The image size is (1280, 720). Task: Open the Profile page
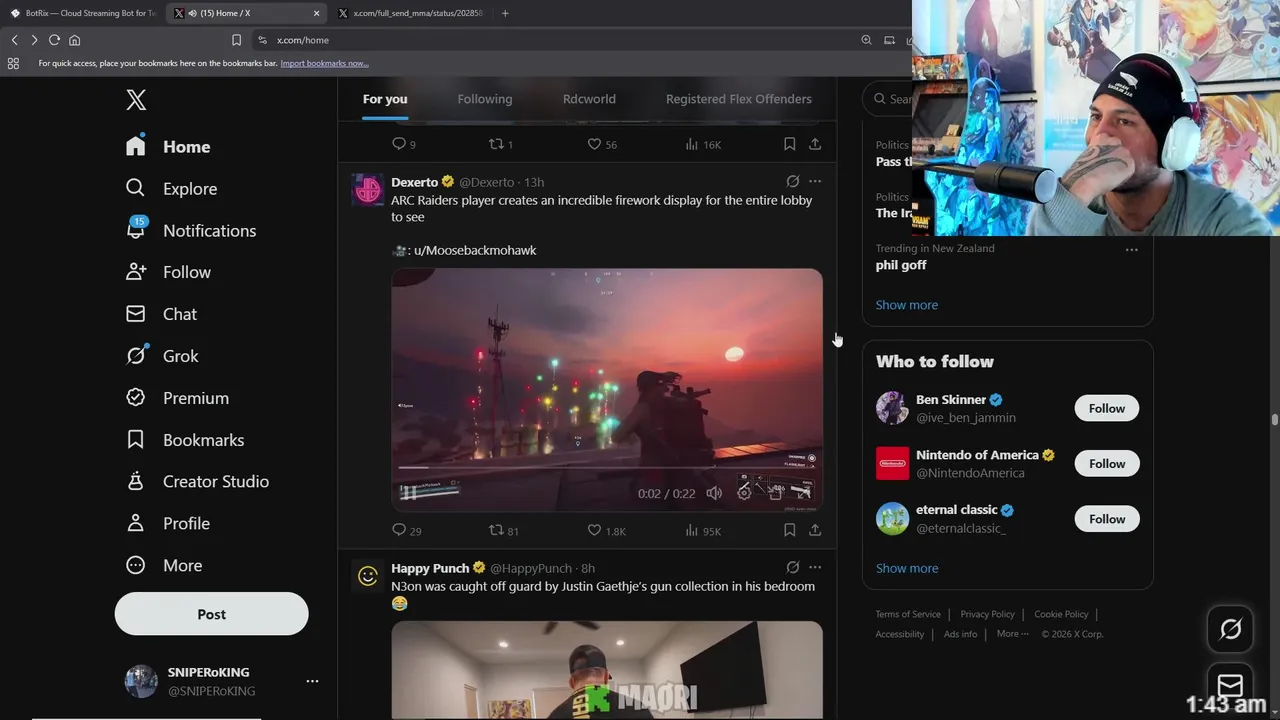(168, 523)
